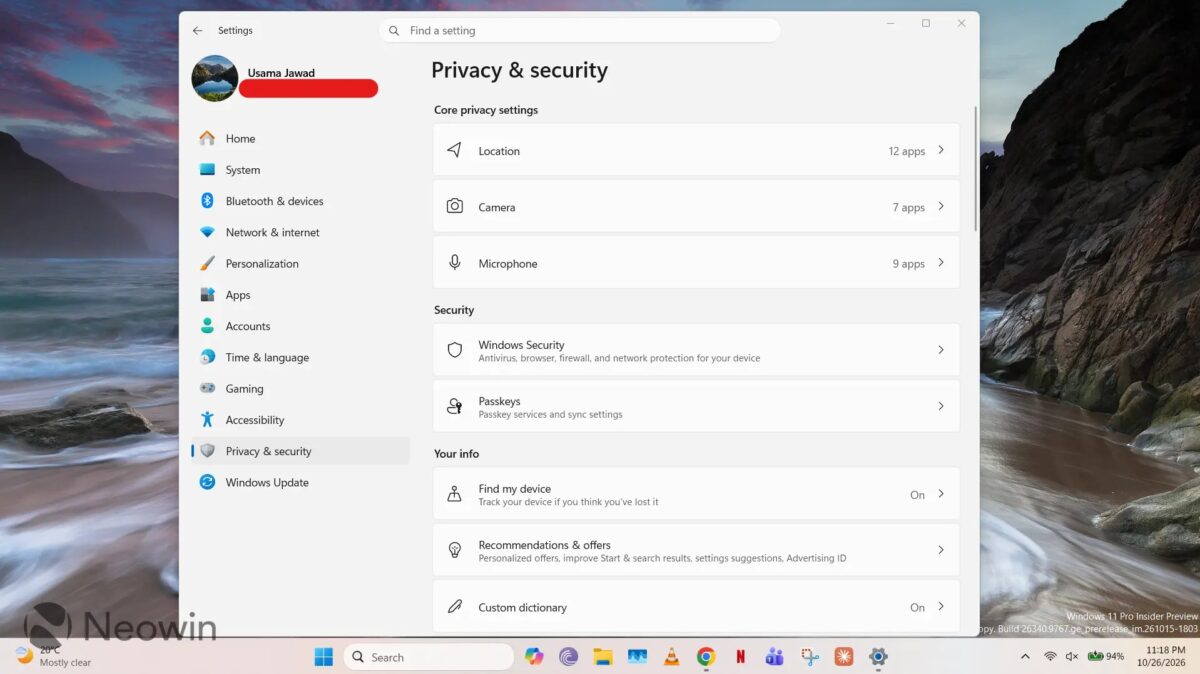Open the Windows Security setting title

(521, 345)
